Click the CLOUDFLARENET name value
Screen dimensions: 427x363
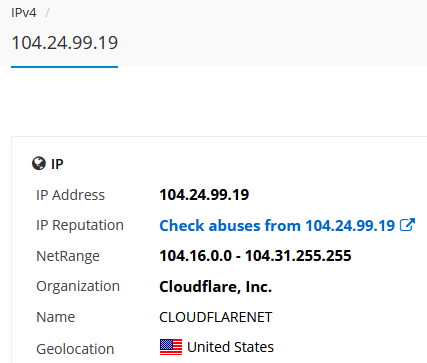click(216, 317)
